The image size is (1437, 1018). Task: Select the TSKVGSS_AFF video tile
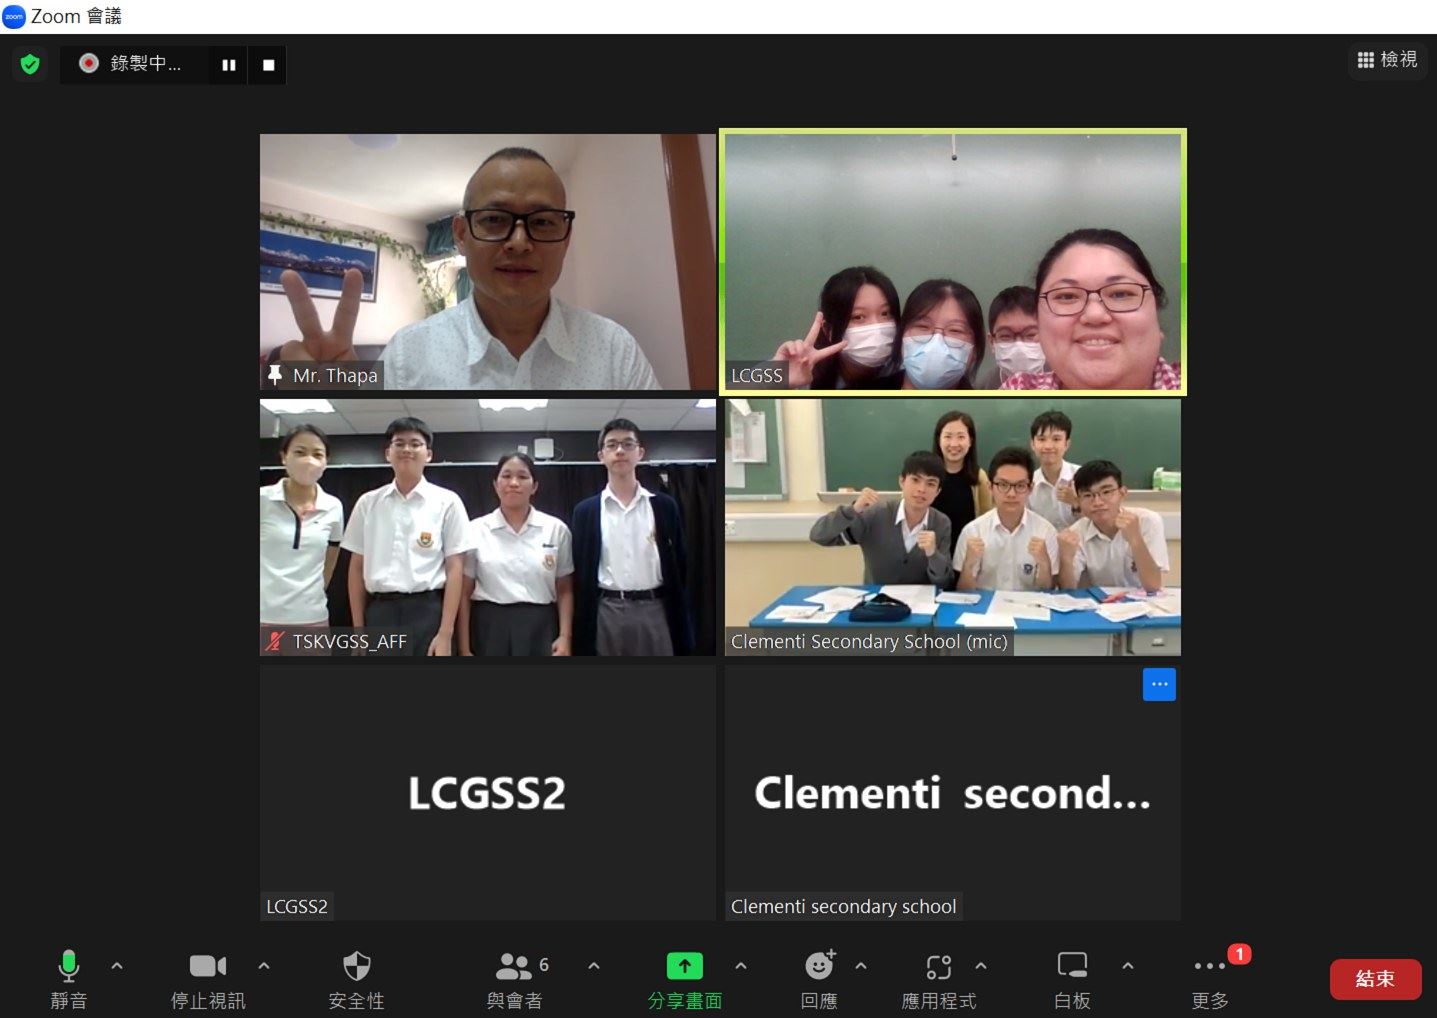[x=488, y=528]
